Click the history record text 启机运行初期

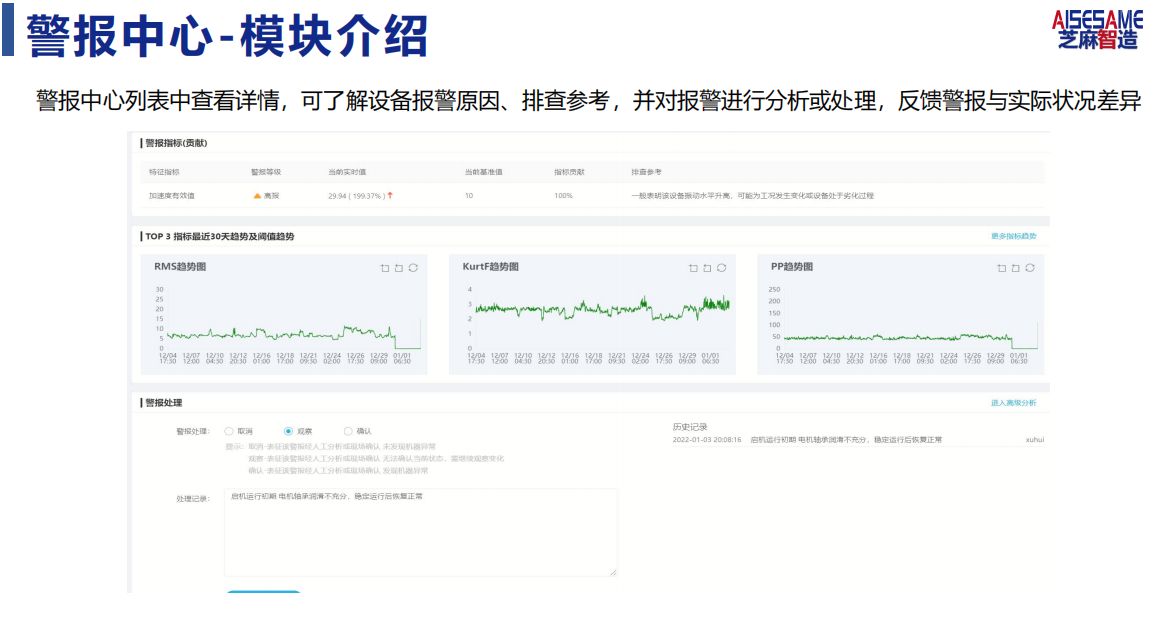tap(846, 440)
